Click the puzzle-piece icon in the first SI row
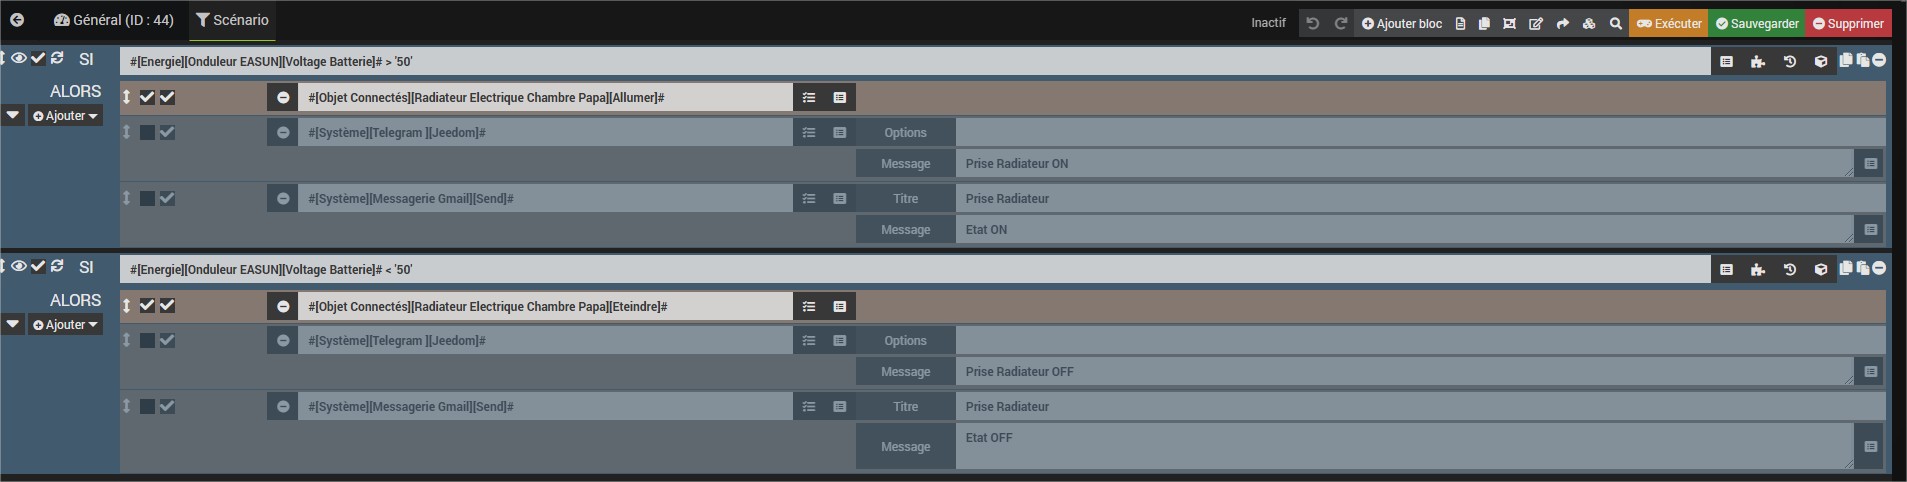Image resolution: width=1907 pixels, height=482 pixels. click(1758, 62)
